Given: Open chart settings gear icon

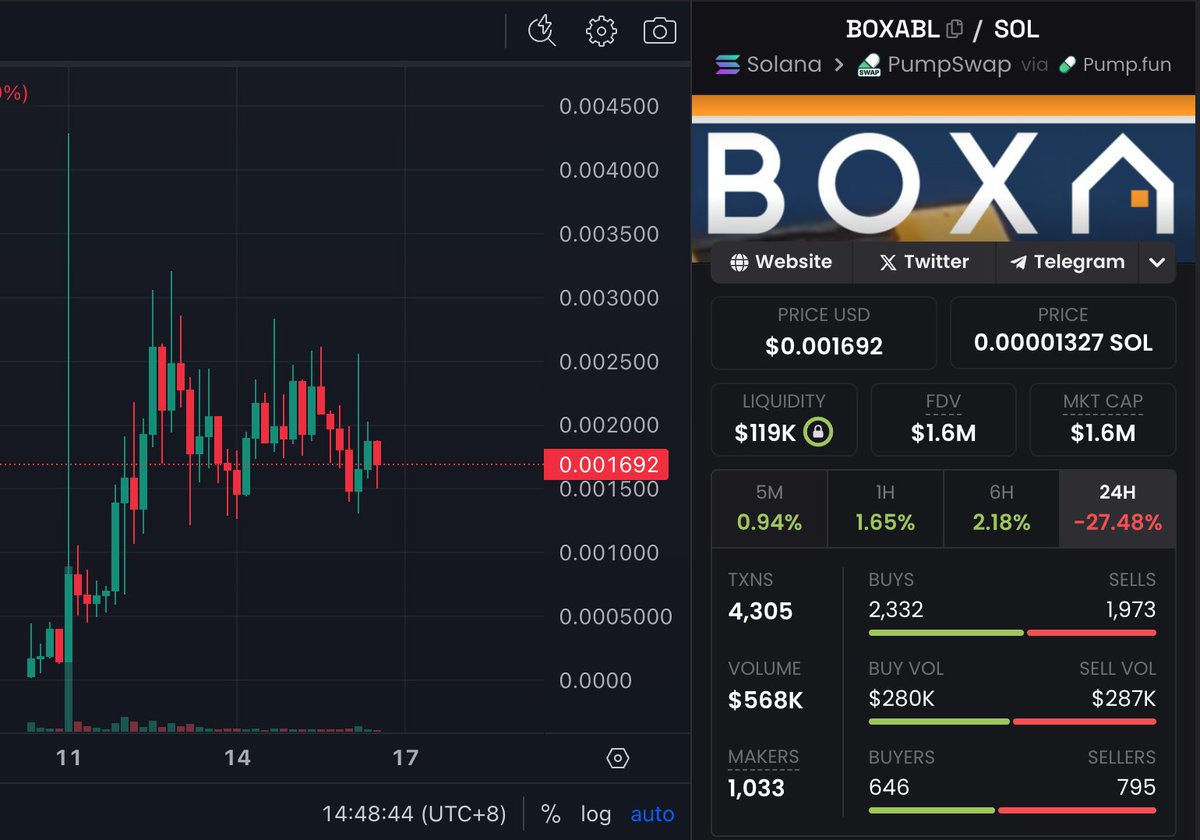Looking at the screenshot, I should pyautogui.click(x=601, y=30).
